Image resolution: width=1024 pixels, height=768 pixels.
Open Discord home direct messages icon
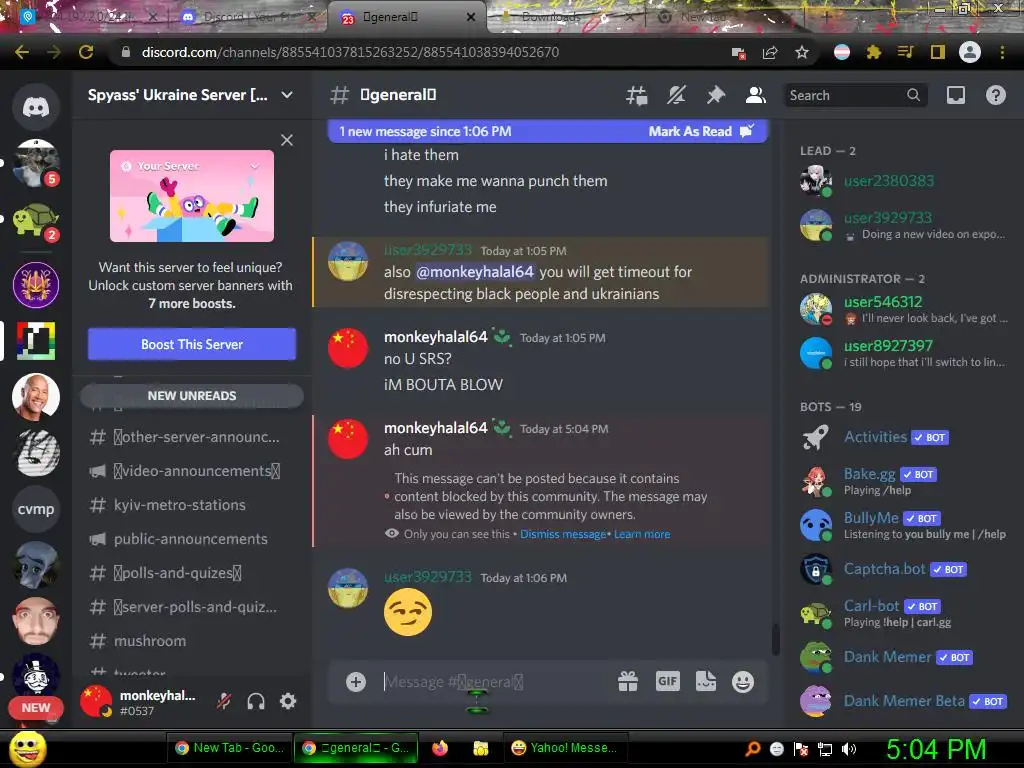(36, 106)
